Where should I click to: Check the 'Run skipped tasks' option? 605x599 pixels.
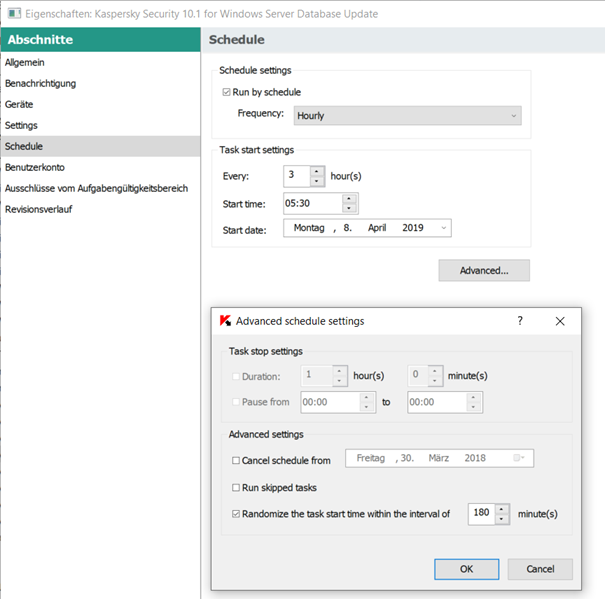click(x=236, y=488)
